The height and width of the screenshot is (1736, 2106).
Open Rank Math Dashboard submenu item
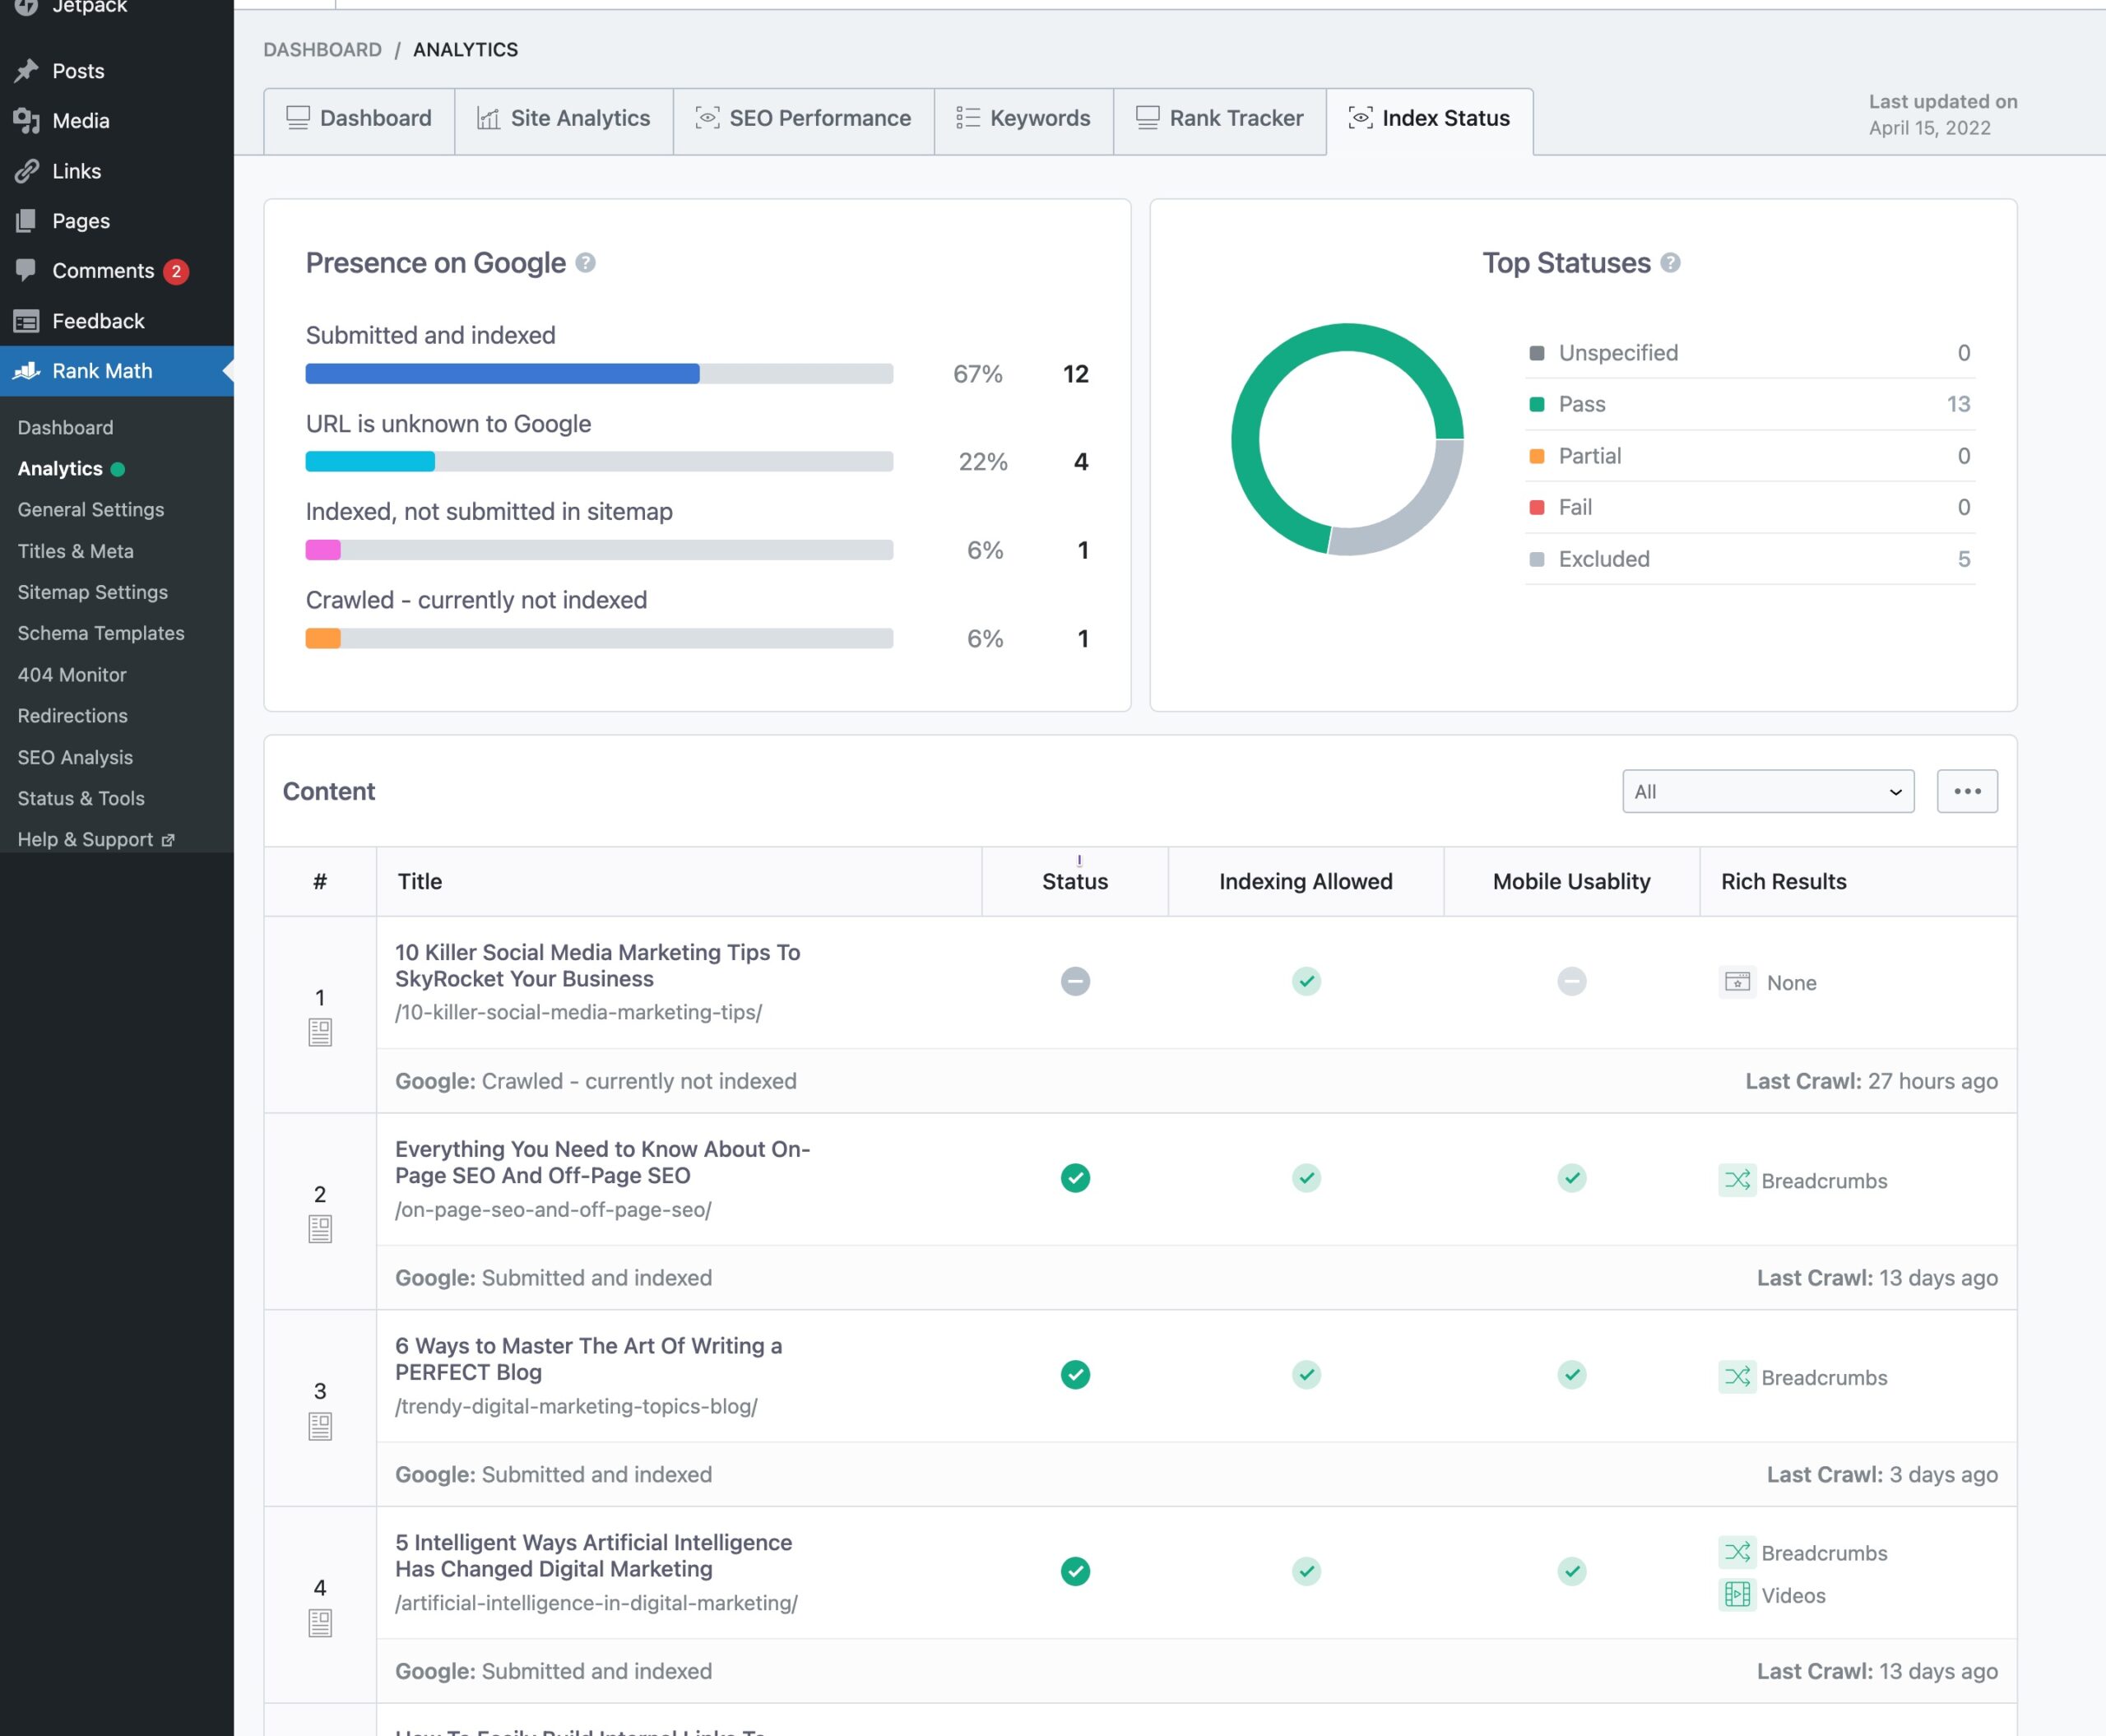(65, 428)
